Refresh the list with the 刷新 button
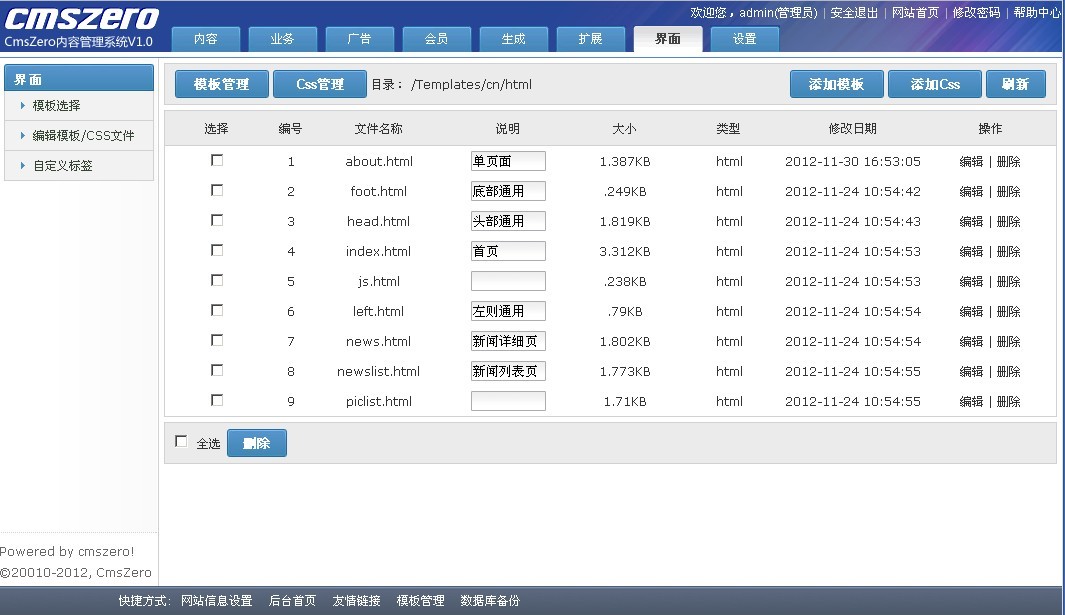Screen dimensions: 1065x615 [x=1015, y=84]
